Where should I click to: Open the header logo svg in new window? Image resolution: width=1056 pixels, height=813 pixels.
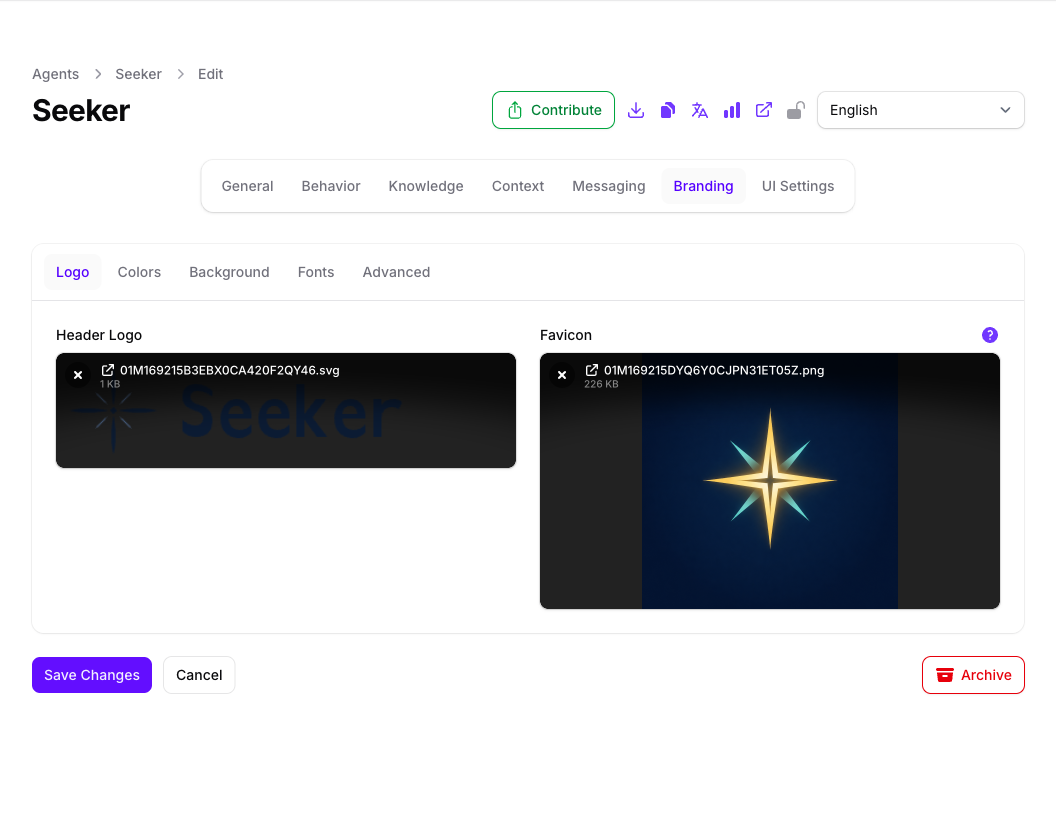[108, 370]
